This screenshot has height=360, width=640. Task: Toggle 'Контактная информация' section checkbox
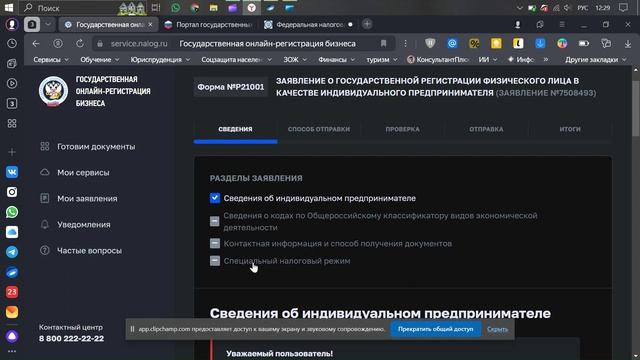215,243
